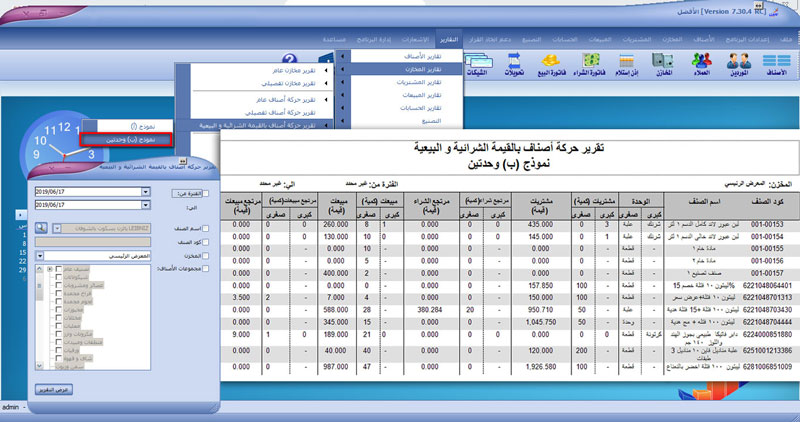Open the الأصناف items toolbar icon
Screen dimensions: 800x422
point(777,65)
